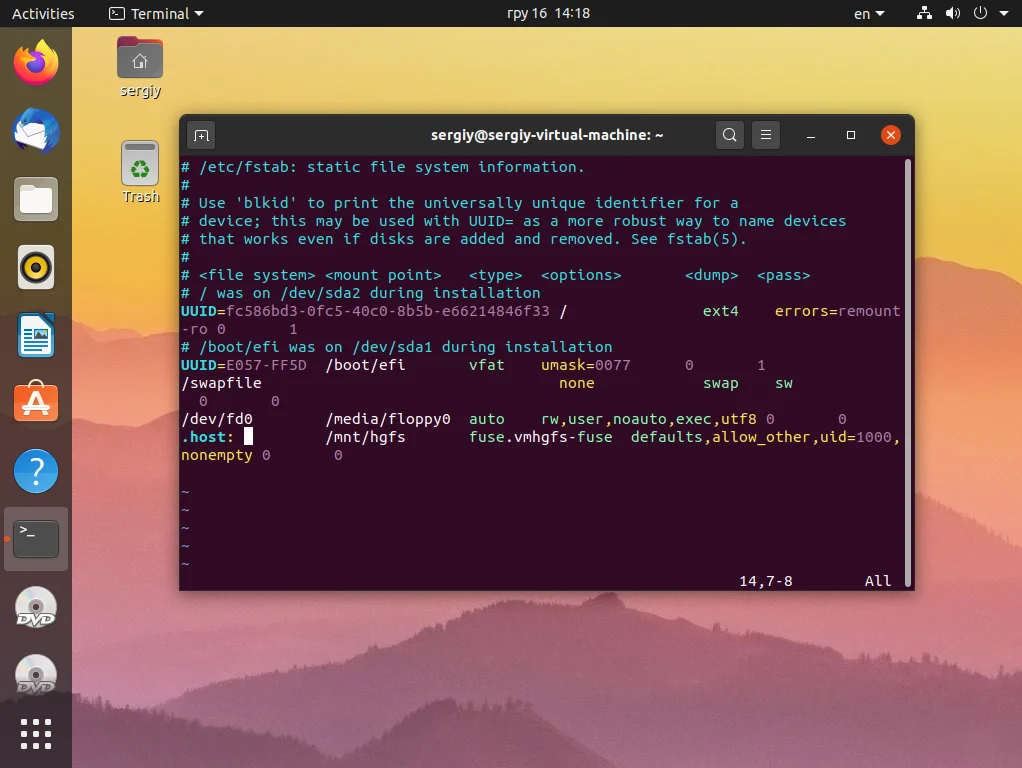Open the en keyboard layout dropdown
The height and width of the screenshot is (768, 1022).
pyautogui.click(x=869, y=14)
